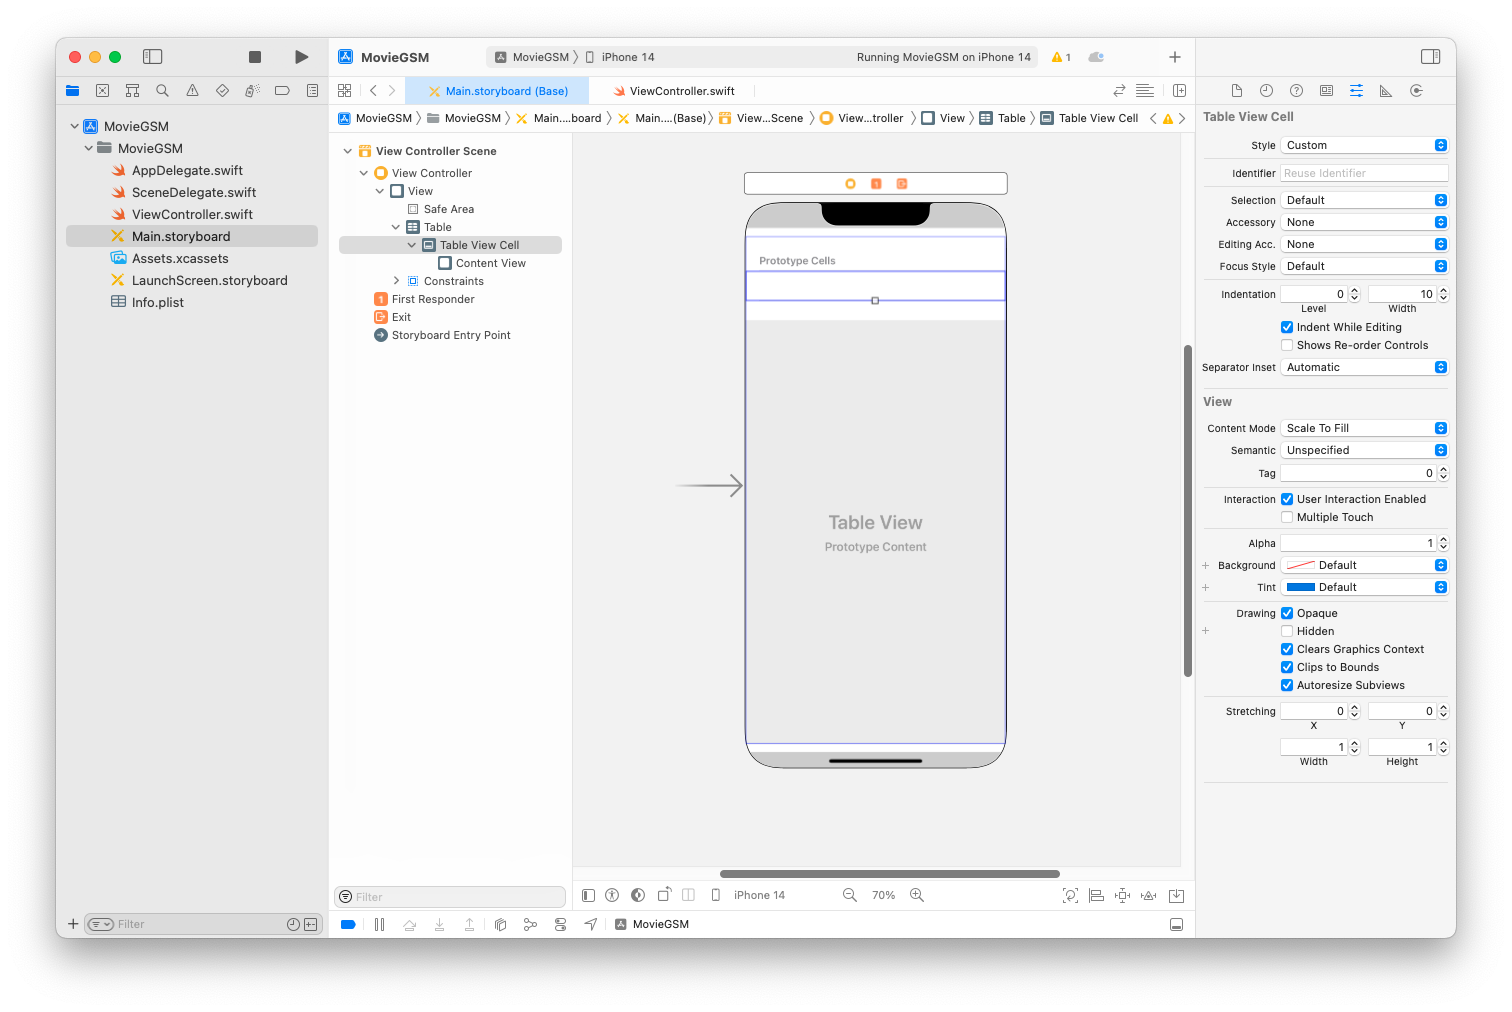Toggle Clears Graphics Context

(x=1287, y=649)
